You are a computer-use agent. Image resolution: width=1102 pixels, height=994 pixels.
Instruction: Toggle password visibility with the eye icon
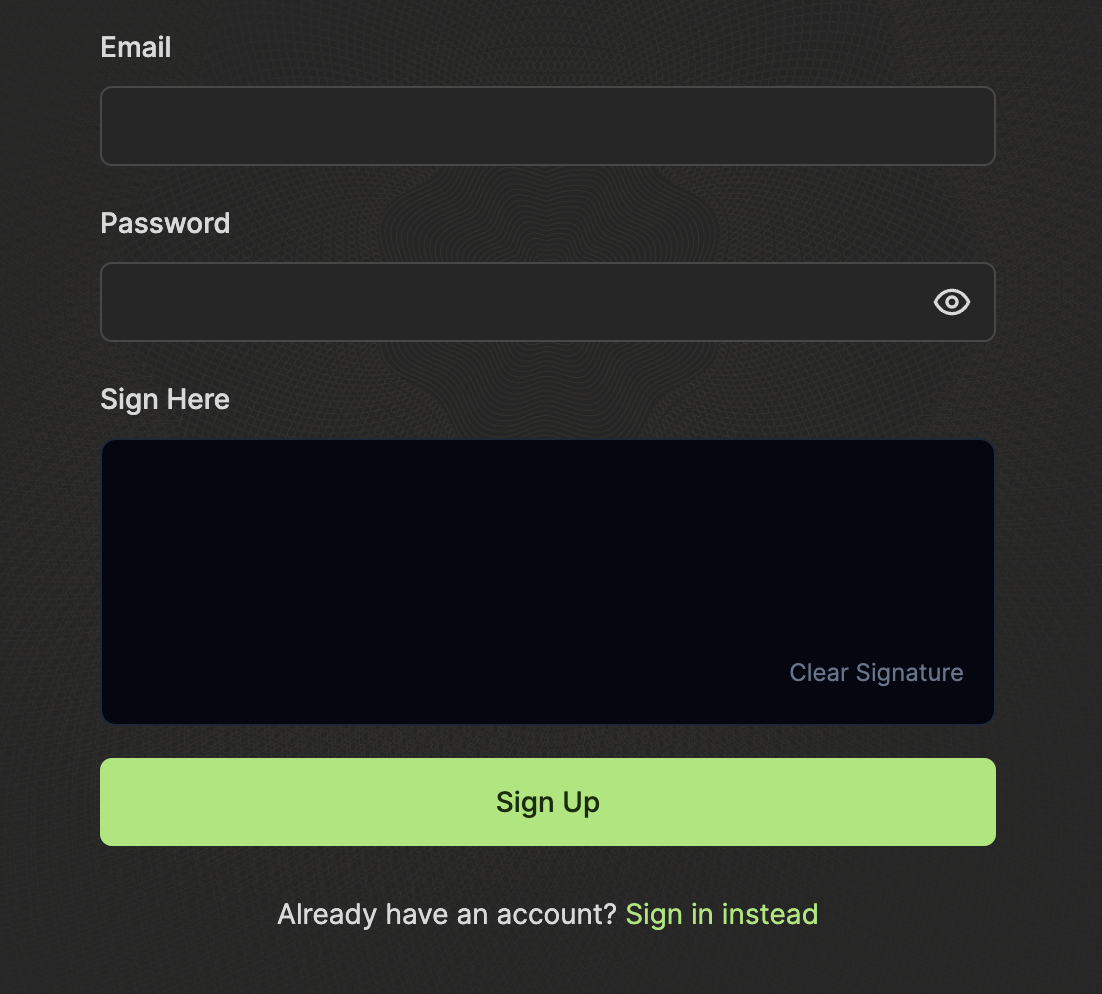(951, 302)
